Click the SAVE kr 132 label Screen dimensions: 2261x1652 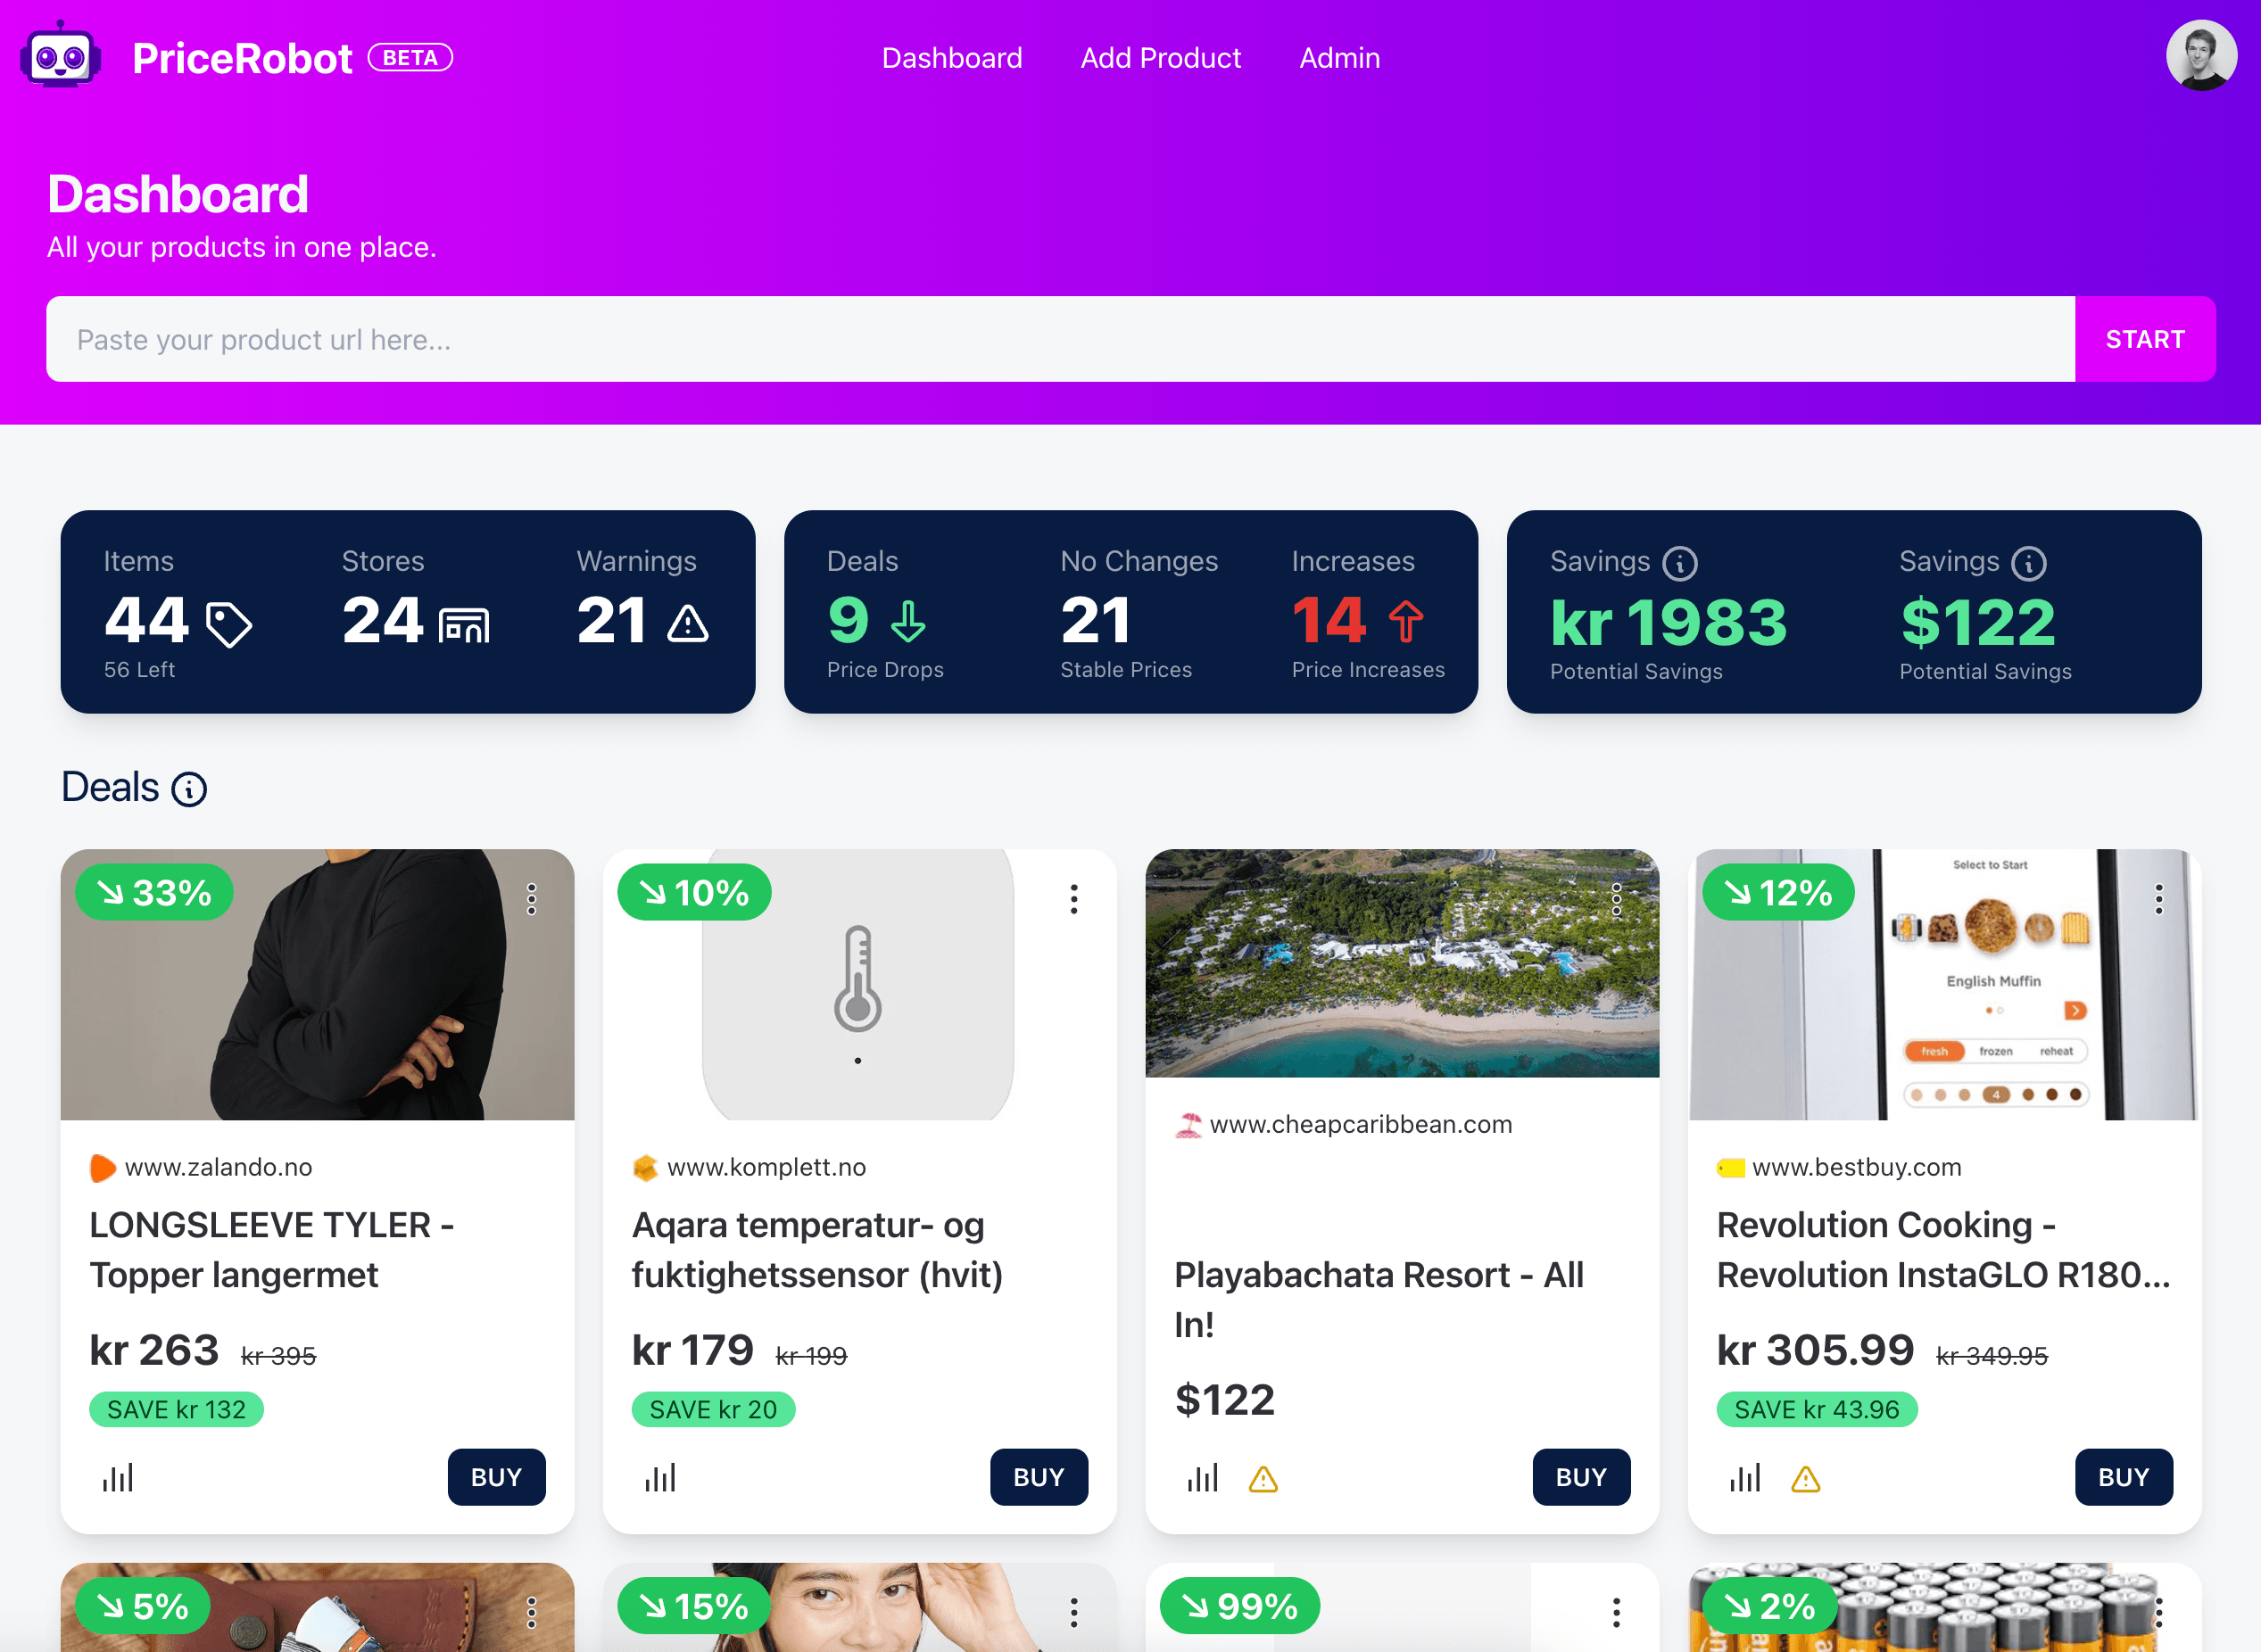coord(176,1409)
